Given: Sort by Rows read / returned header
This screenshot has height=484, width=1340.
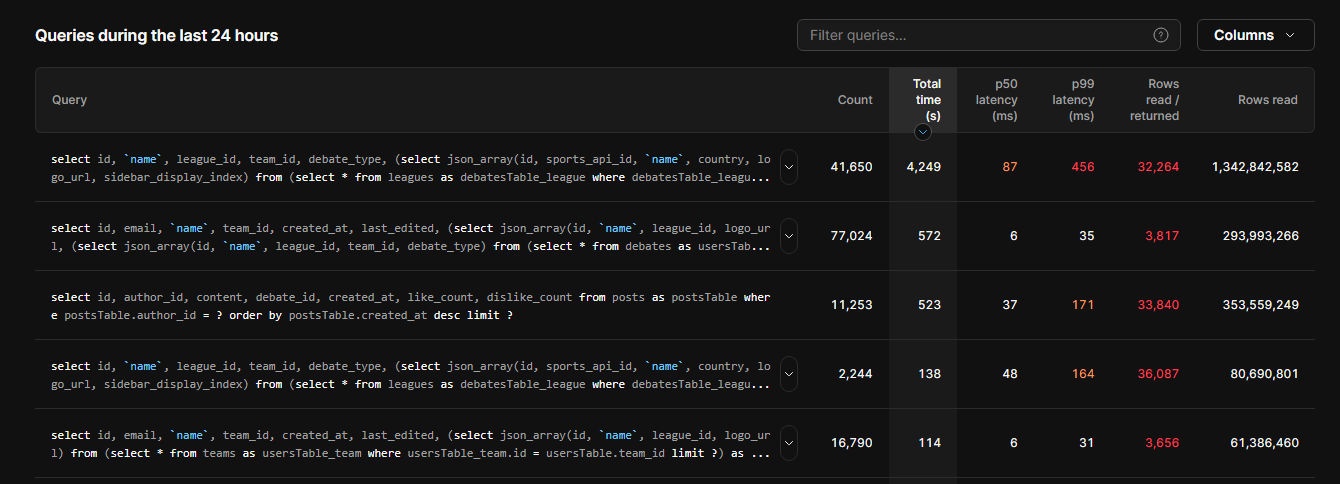Looking at the screenshot, I should coord(1155,100).
